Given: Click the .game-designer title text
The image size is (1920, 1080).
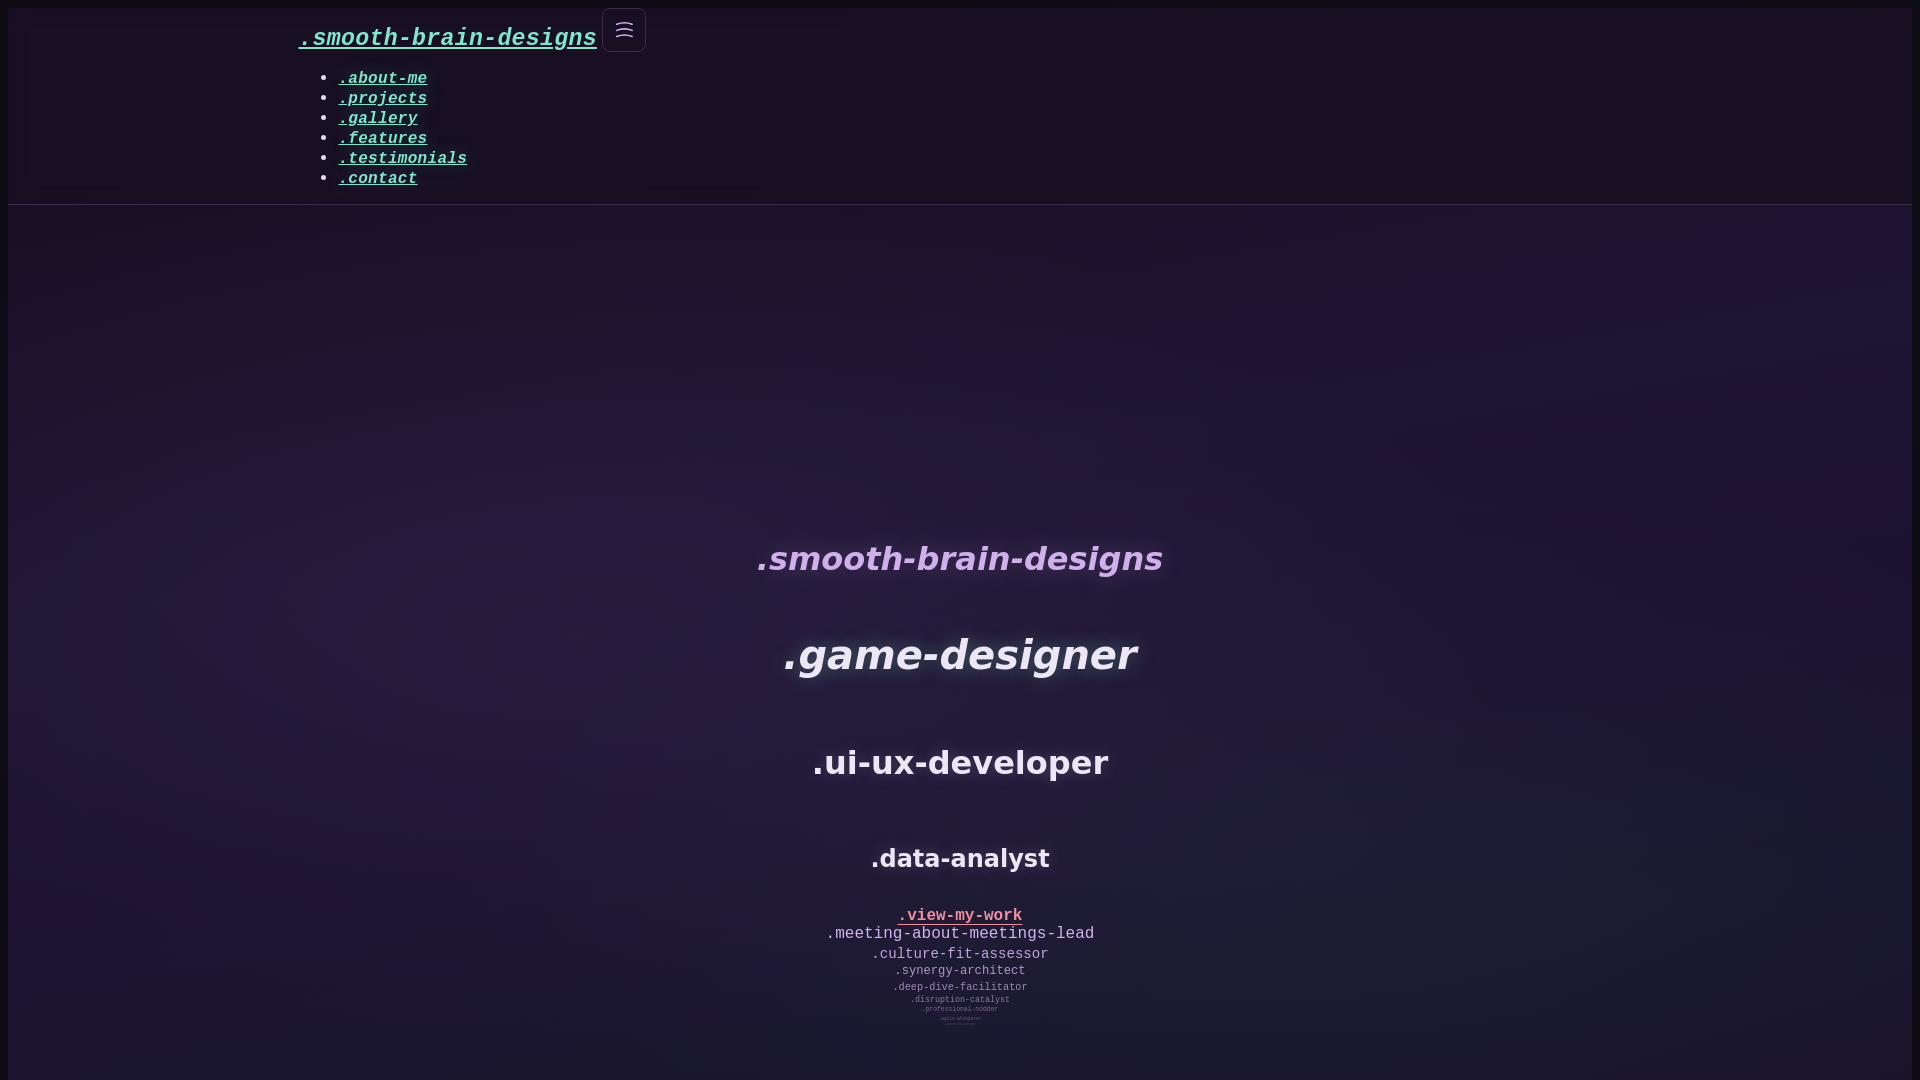Looking at the screenshot, I should (960, 656).
